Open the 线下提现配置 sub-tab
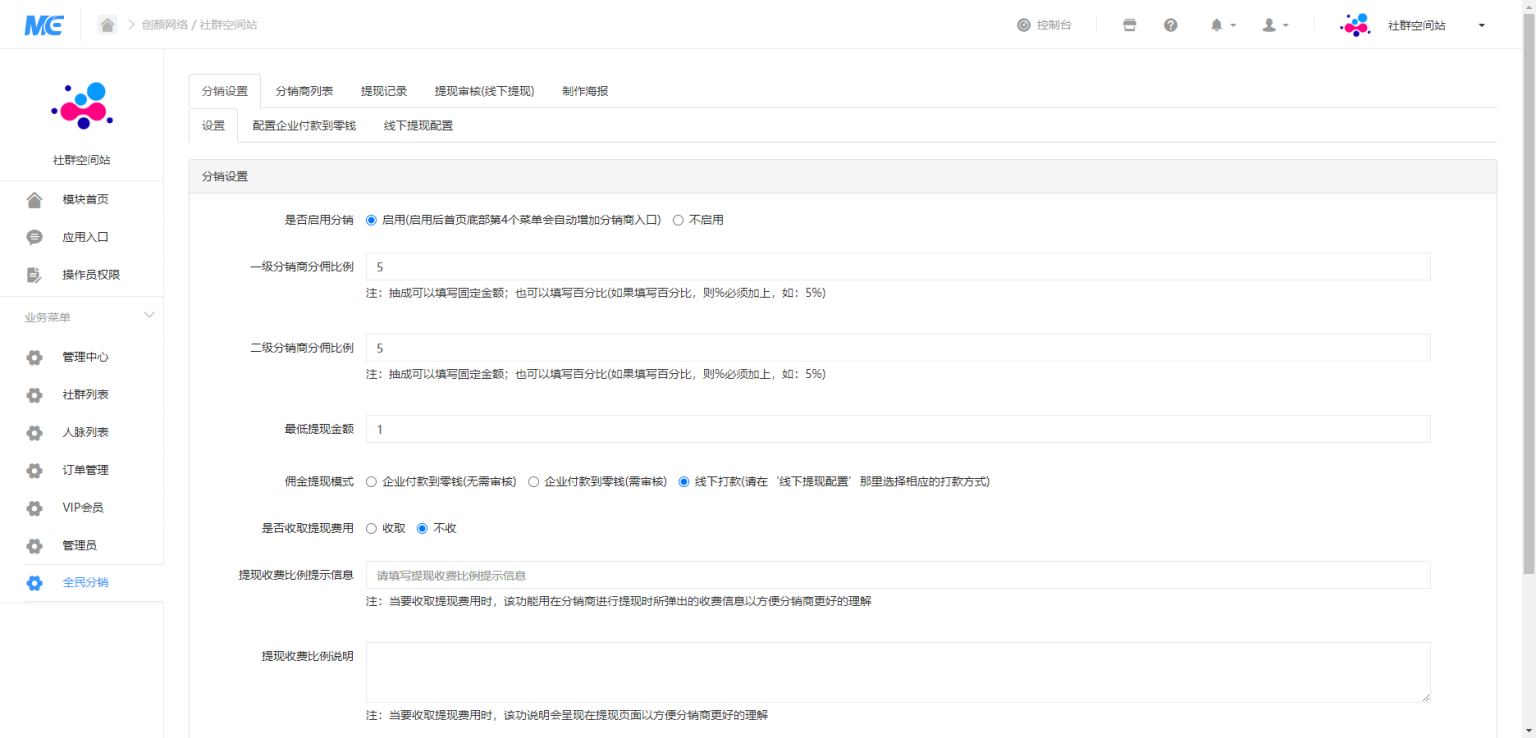Viewport: 1536px width, 738px height. click(x=418, y=126)
